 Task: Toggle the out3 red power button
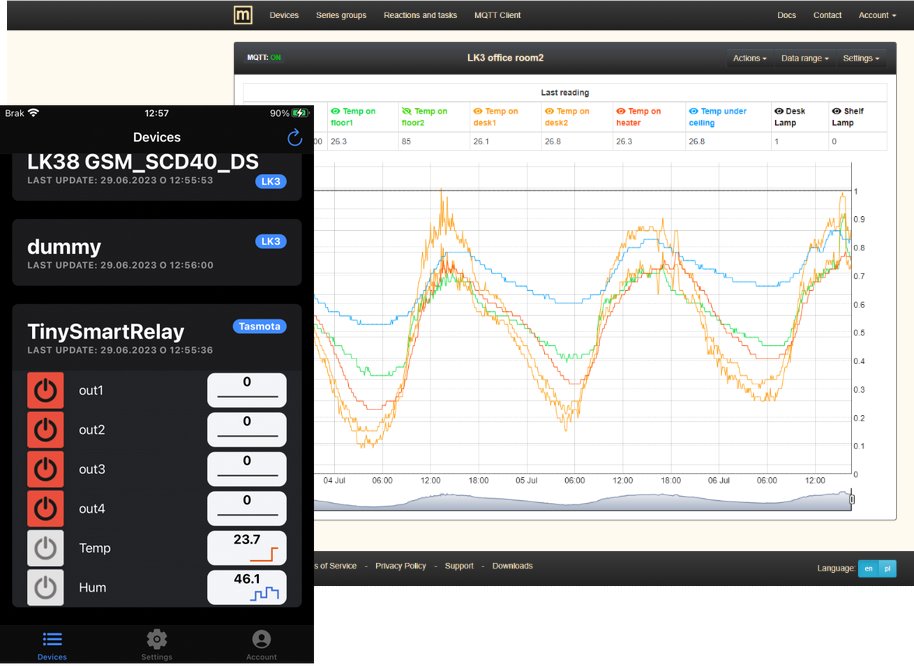coord(45,469)
